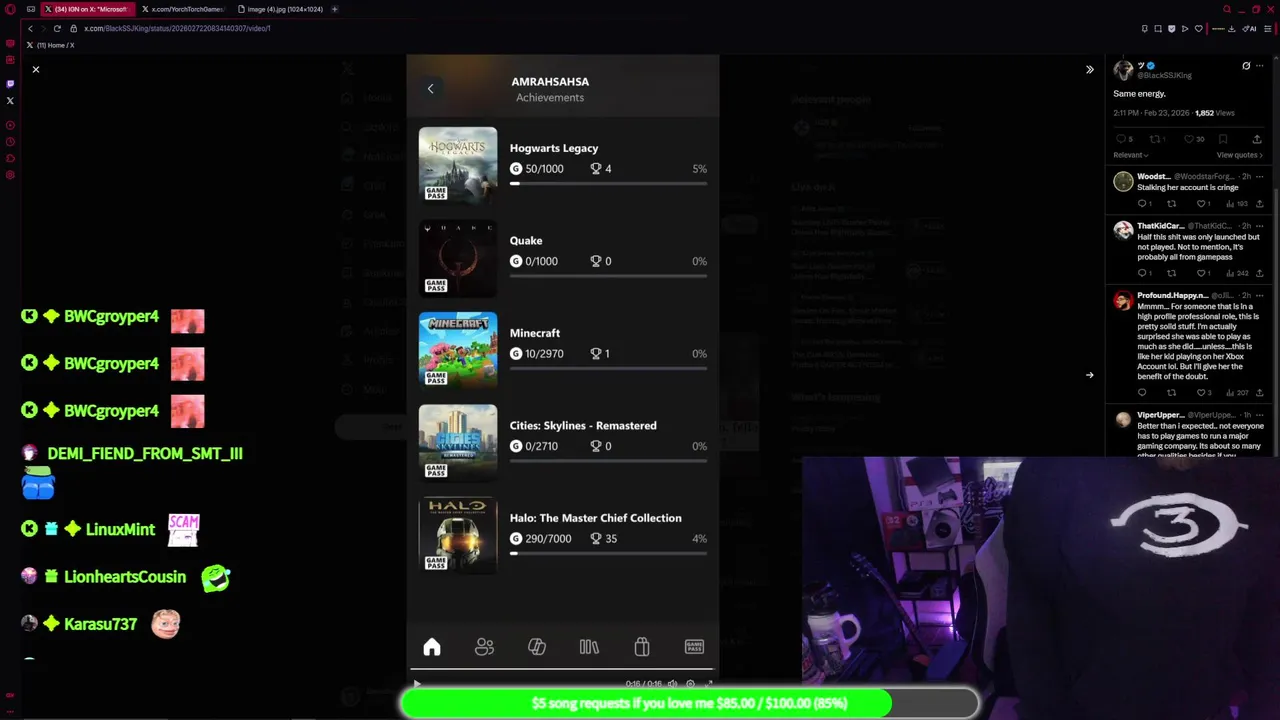1280x720 pixels.
Task: Like the Woodstar reply
Action: [x=1203, y=204]
